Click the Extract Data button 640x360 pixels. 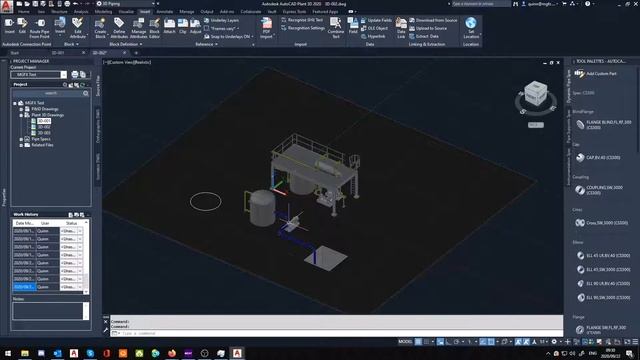coord(424,36)
